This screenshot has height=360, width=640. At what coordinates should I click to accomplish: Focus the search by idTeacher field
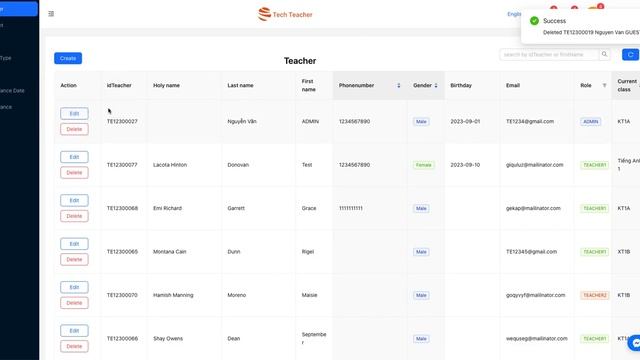[x=549, y=54]
